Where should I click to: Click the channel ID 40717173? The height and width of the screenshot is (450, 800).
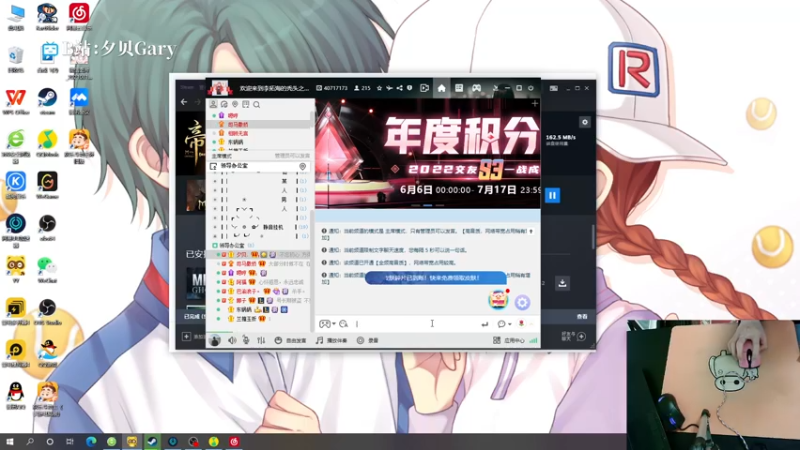pos(332,88)
